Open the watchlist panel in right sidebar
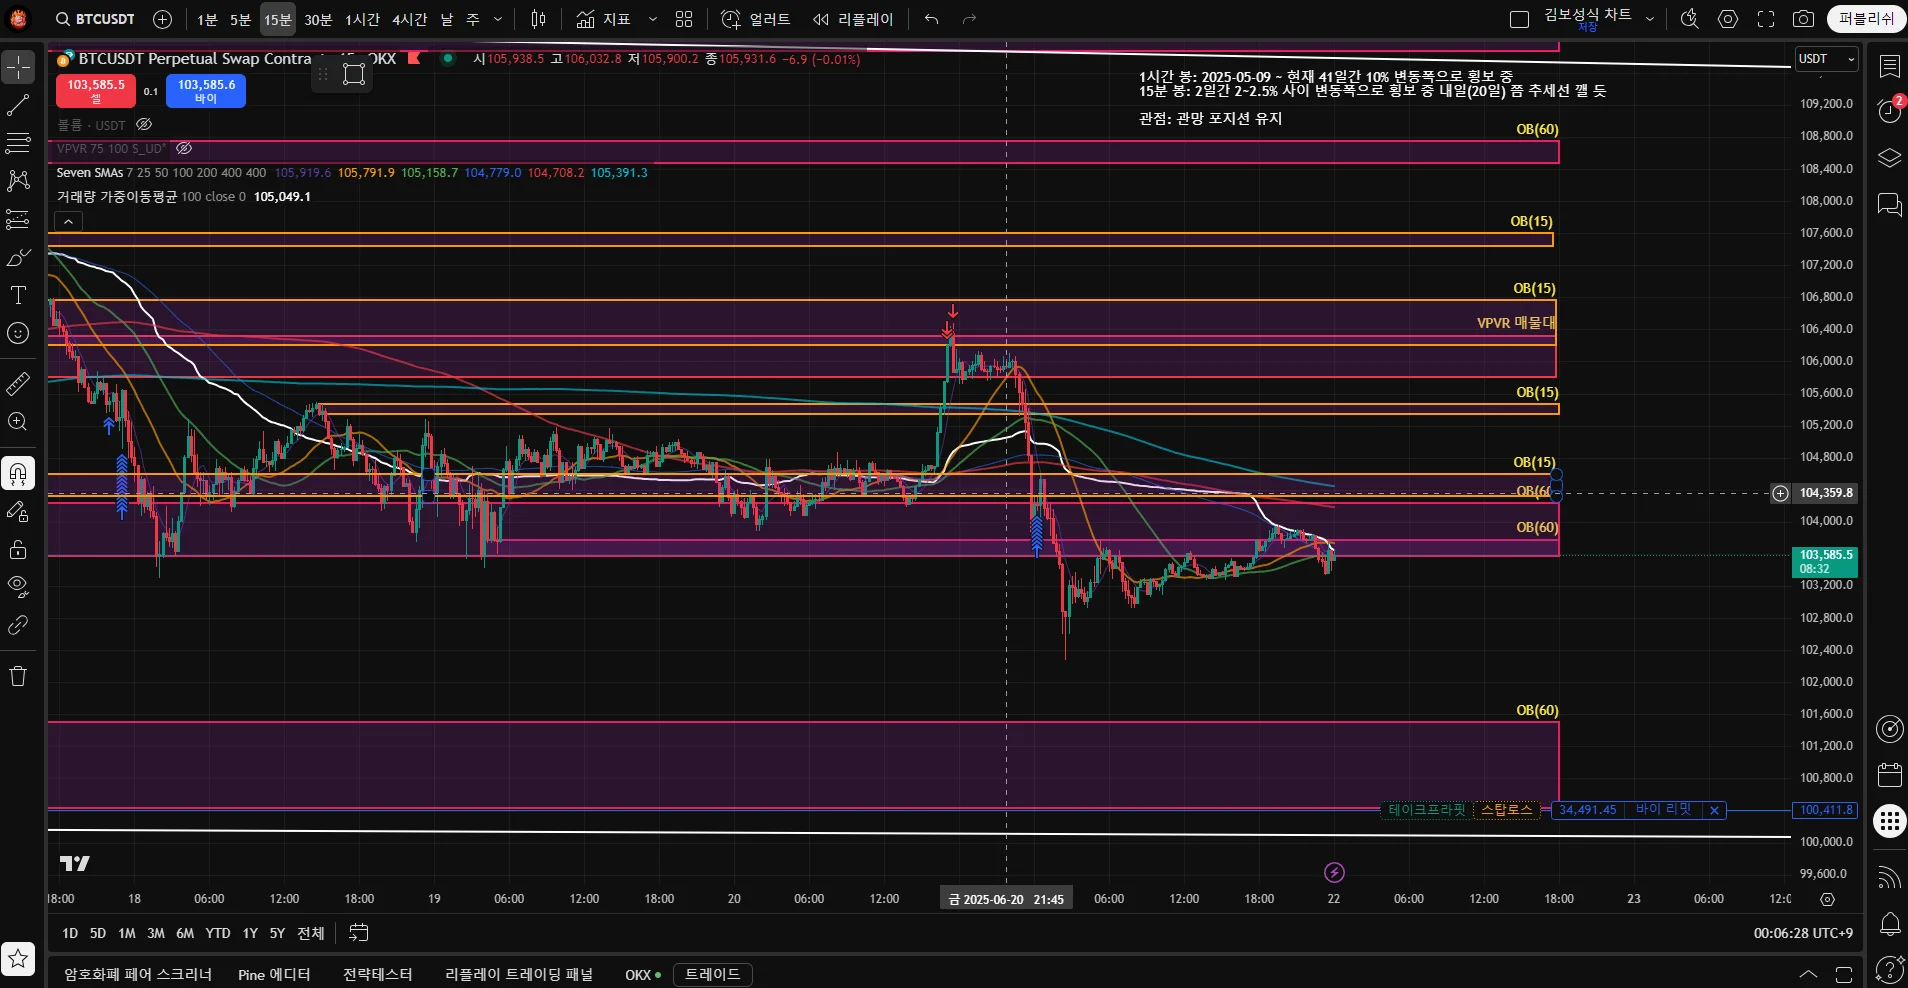 click(1889, 66)
